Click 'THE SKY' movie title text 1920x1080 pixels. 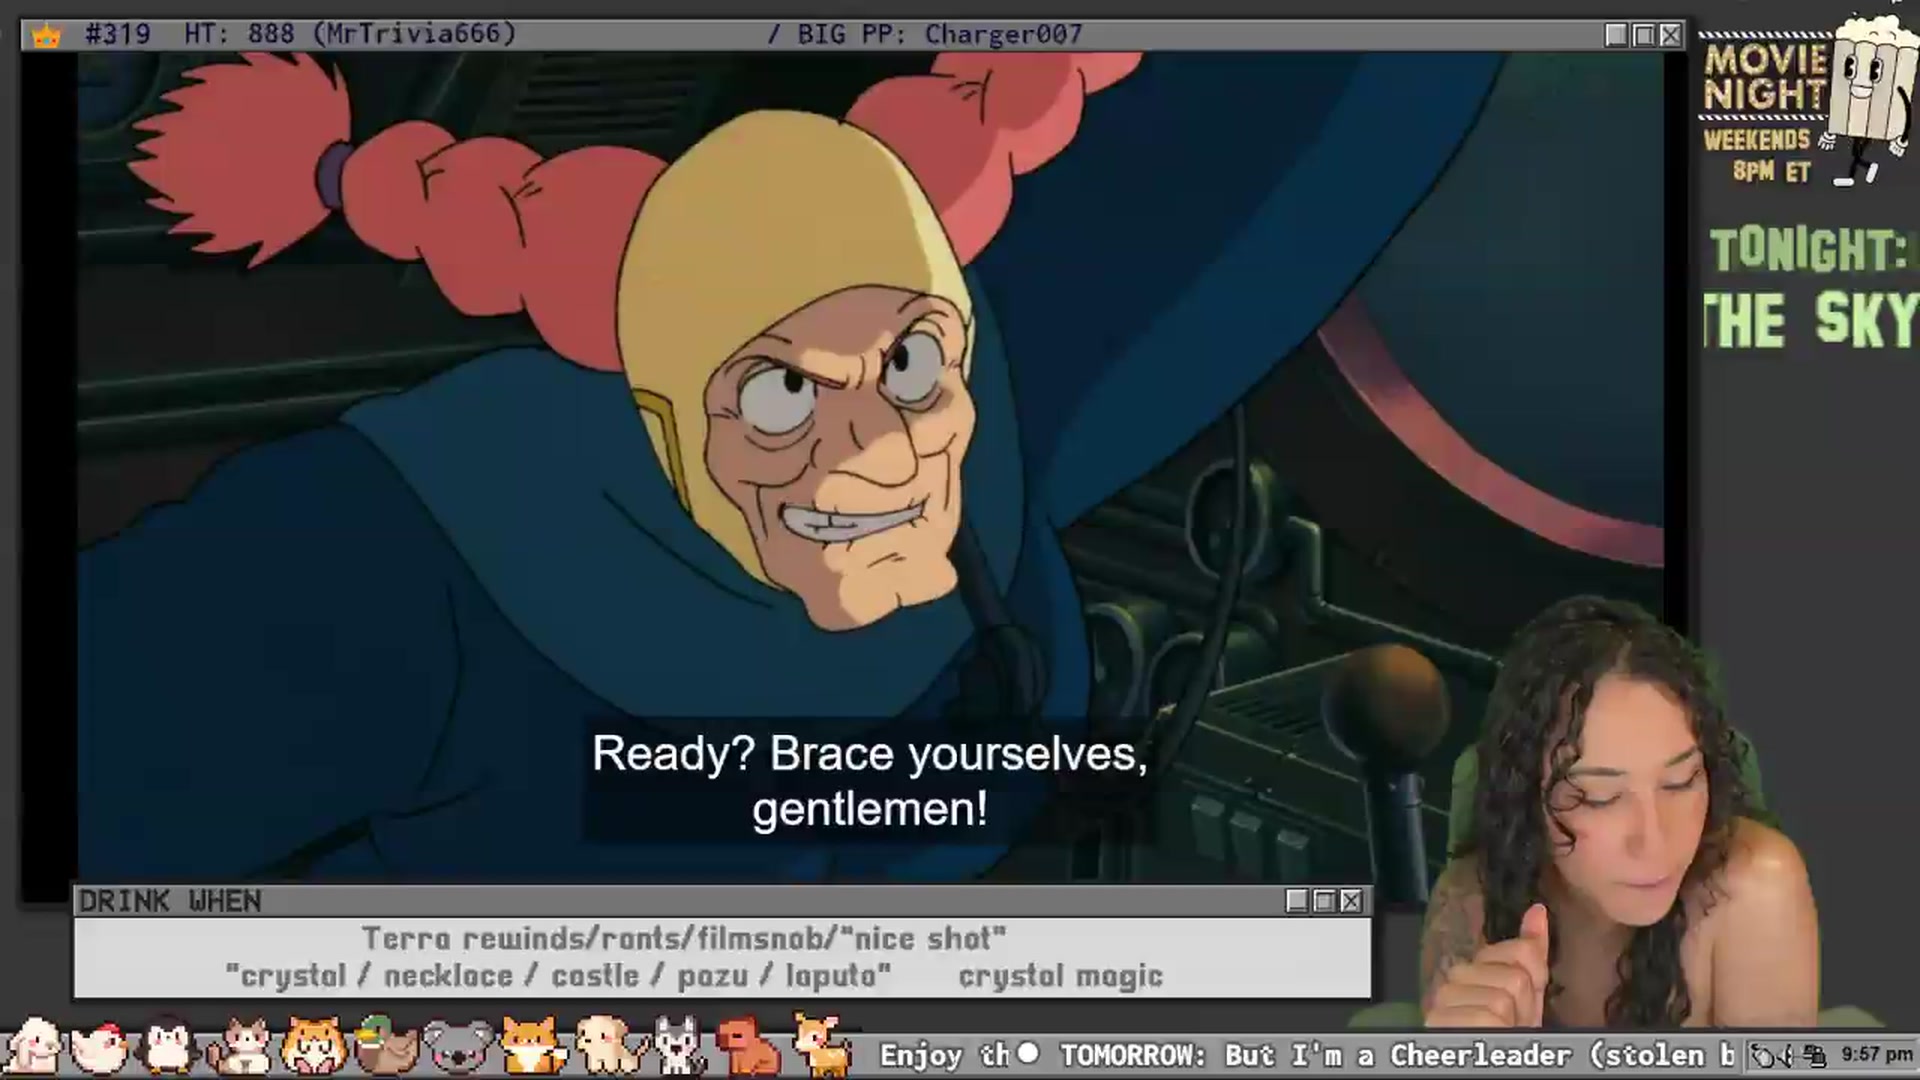(x=1812, y=320)
